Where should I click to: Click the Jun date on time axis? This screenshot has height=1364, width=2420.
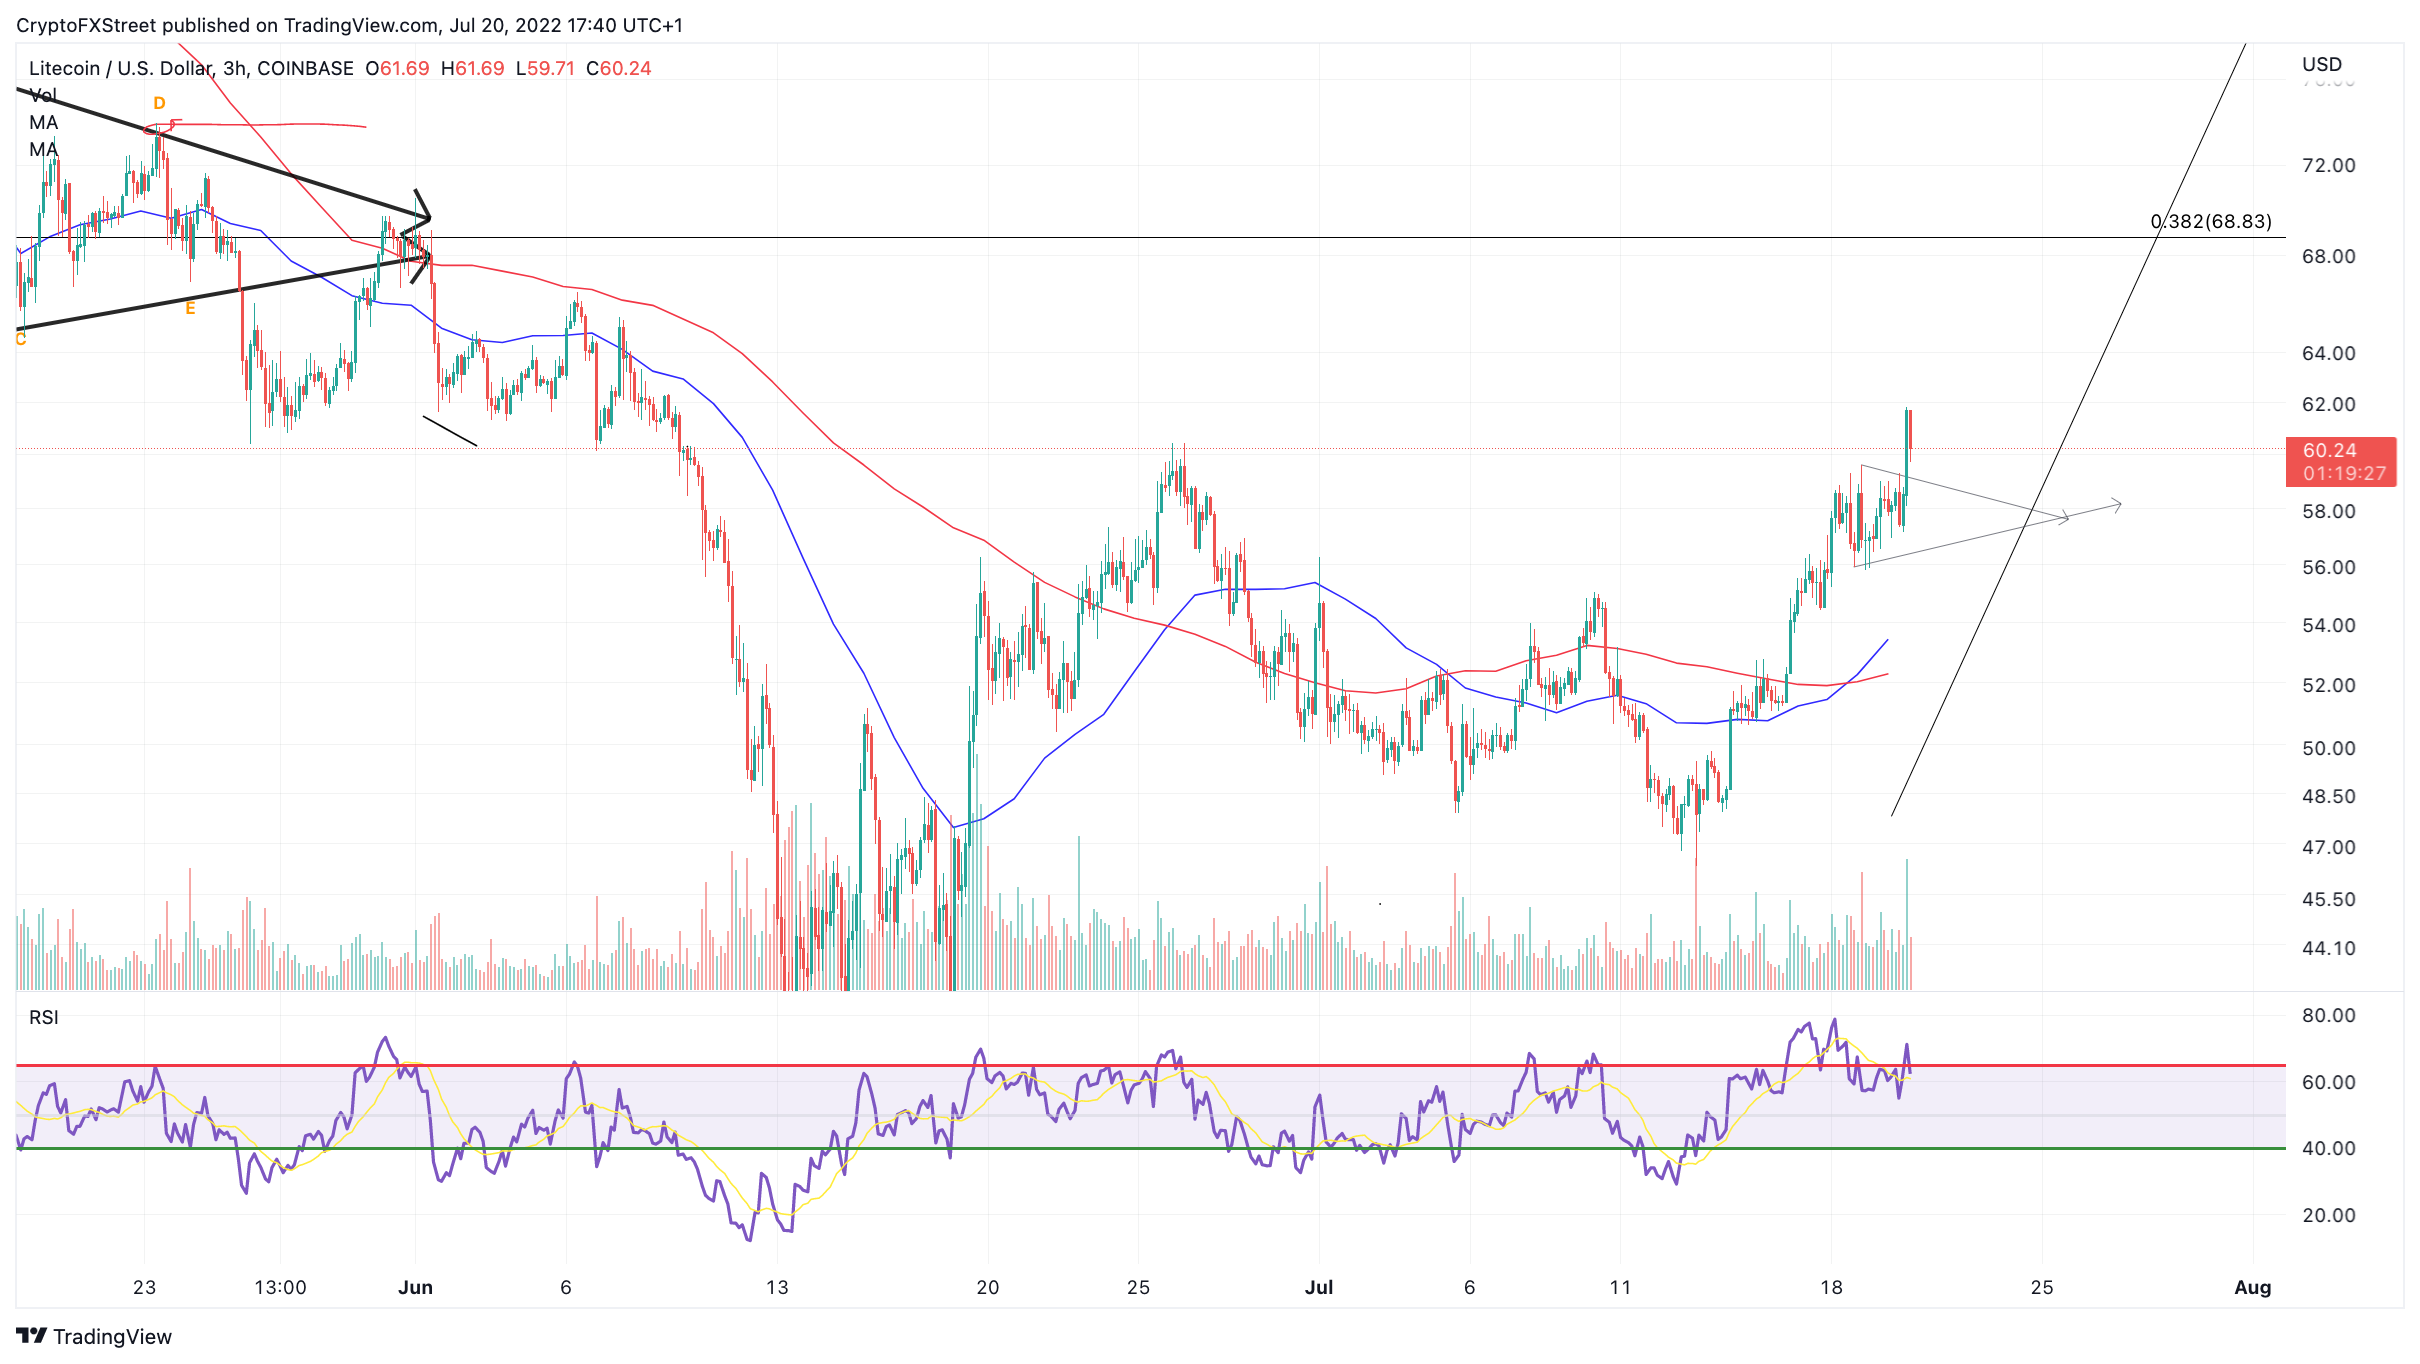point(415,1287)
